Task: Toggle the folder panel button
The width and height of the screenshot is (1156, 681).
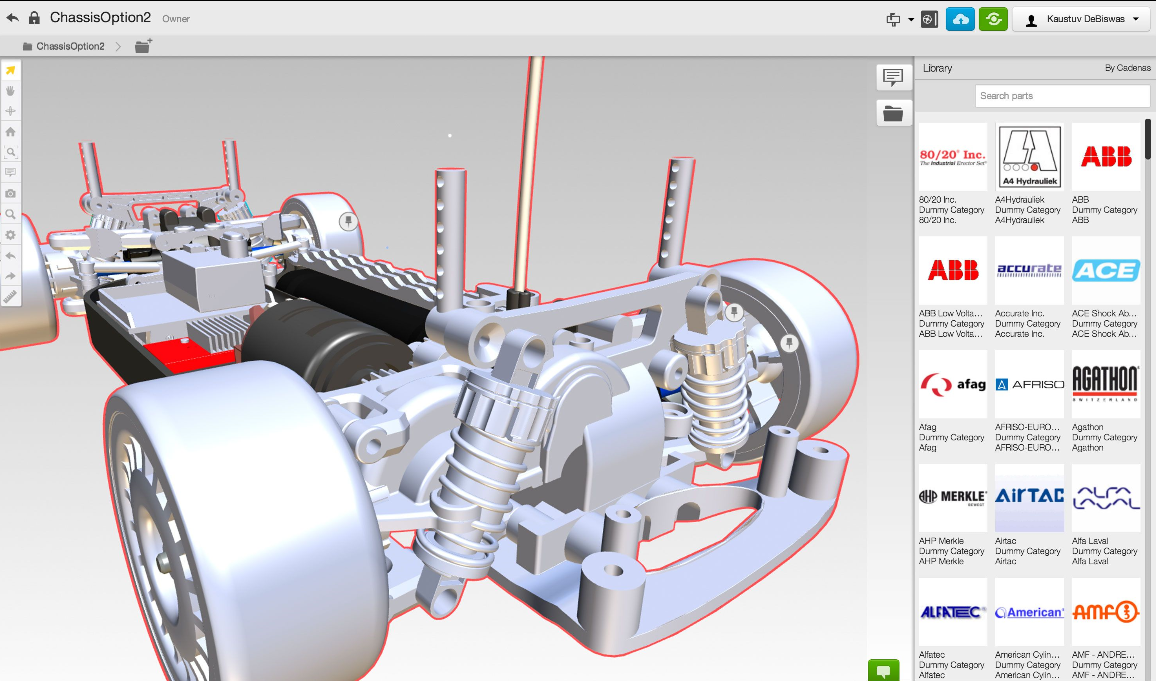Action: click(893, 113)
